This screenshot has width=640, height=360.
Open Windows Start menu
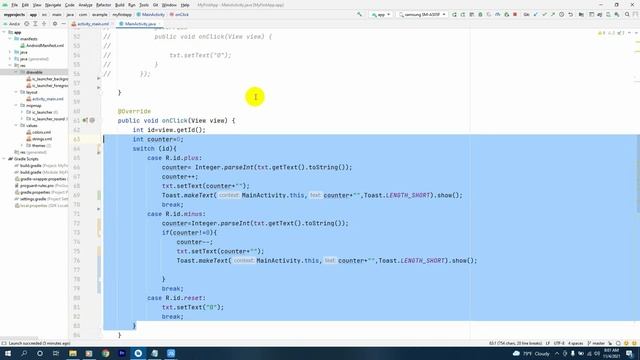click(x=8, y=353)
